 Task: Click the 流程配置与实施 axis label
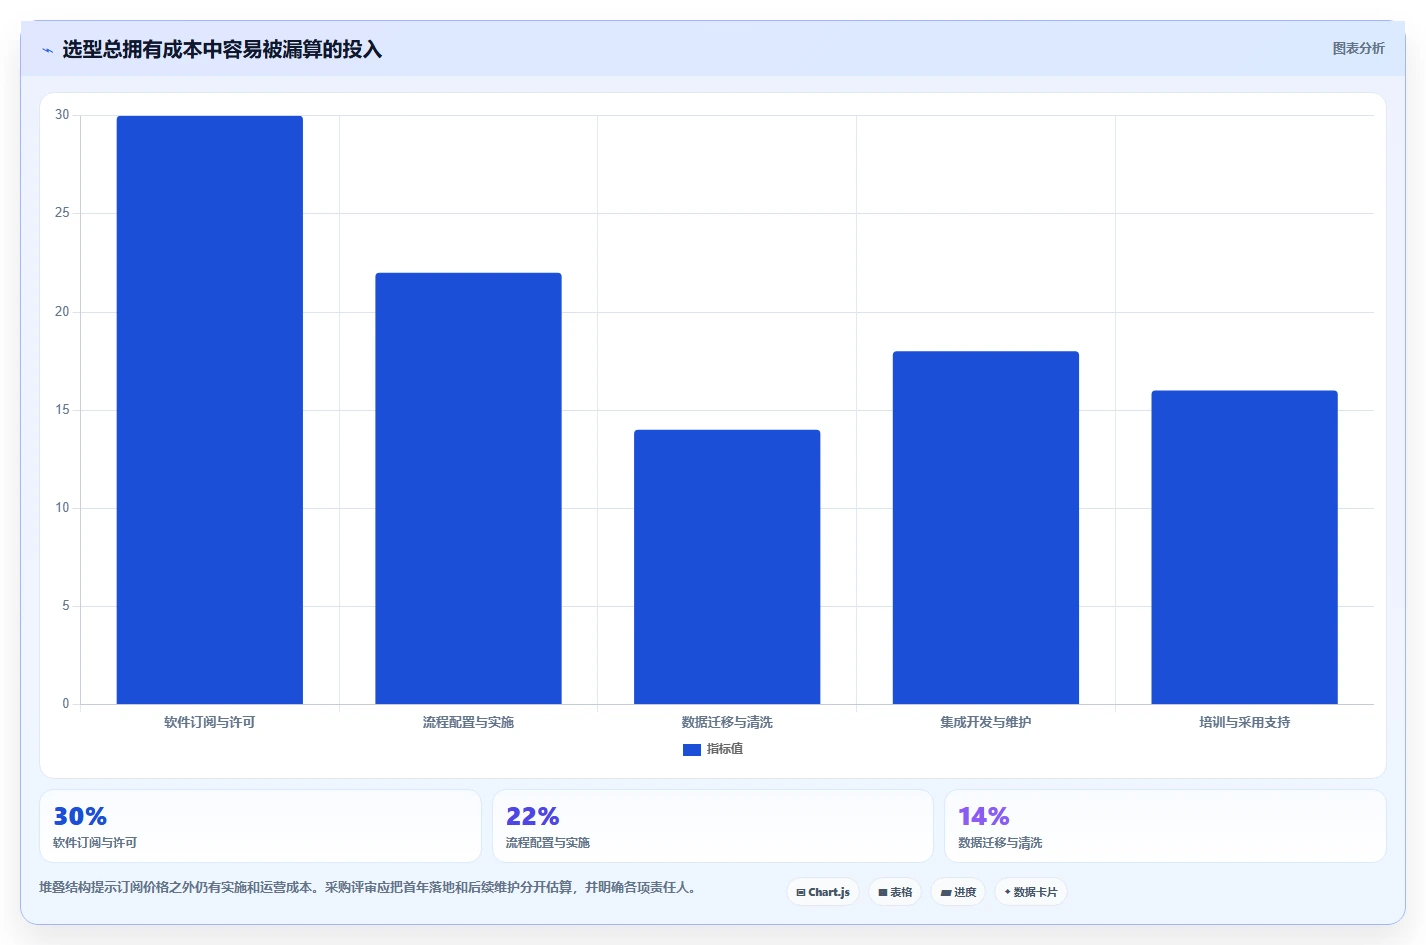[468, 722]
